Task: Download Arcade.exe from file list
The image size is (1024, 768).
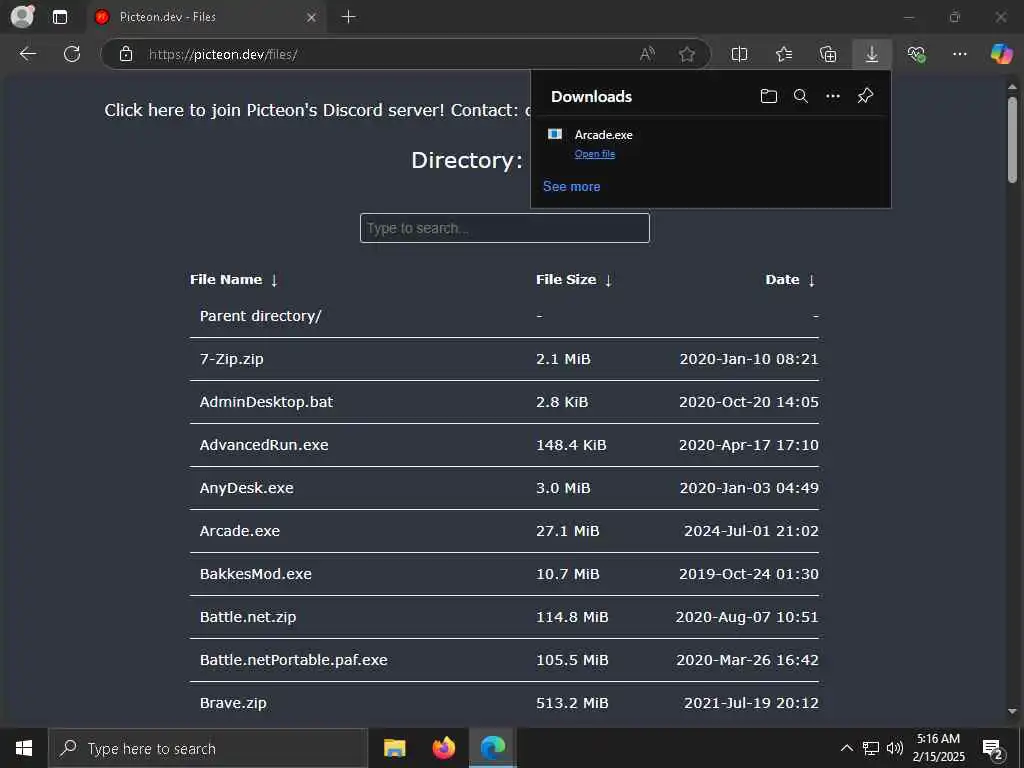Action: [x=240, y=532]
